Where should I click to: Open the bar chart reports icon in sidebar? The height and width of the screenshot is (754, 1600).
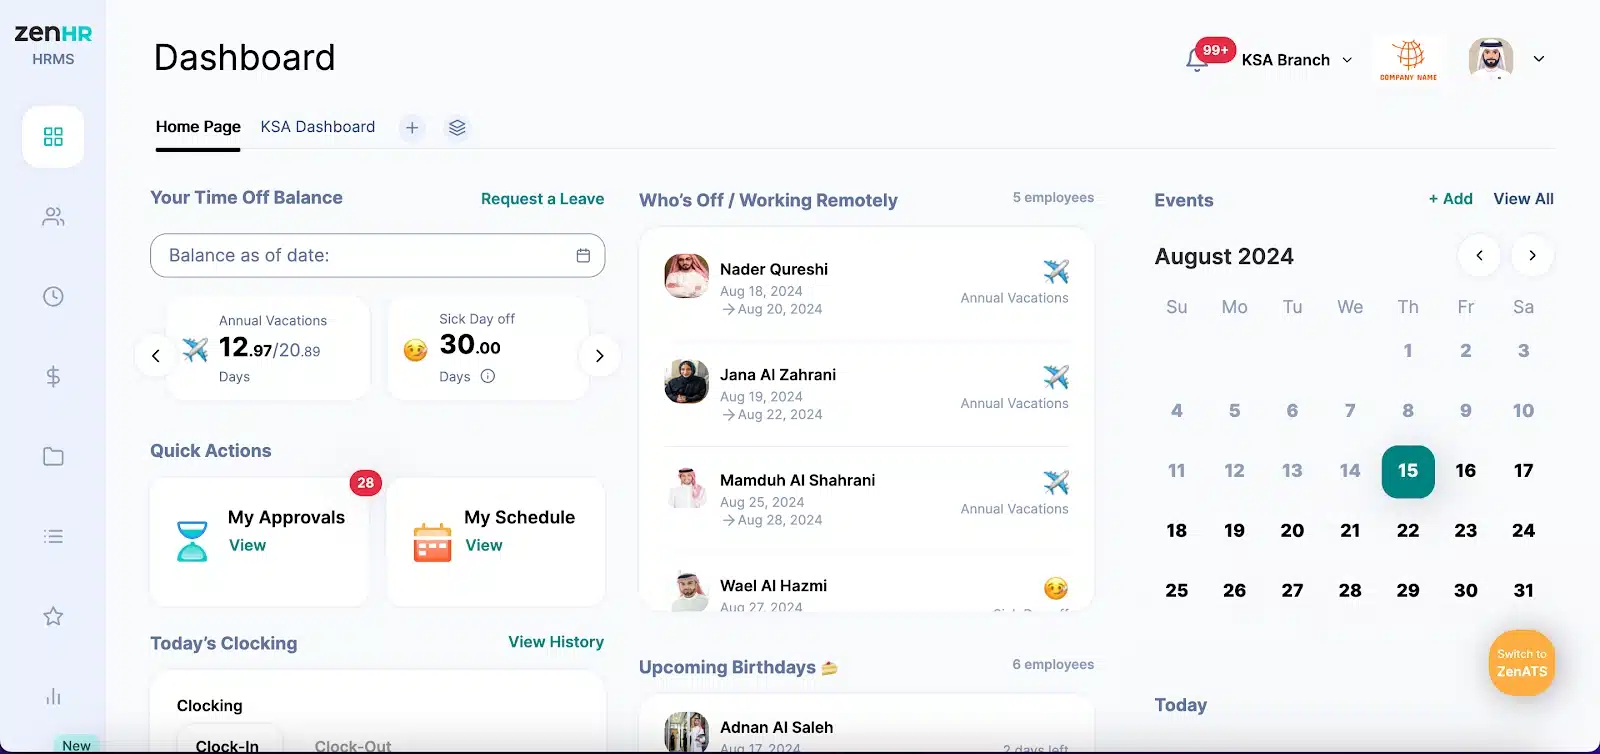[53, 696]
